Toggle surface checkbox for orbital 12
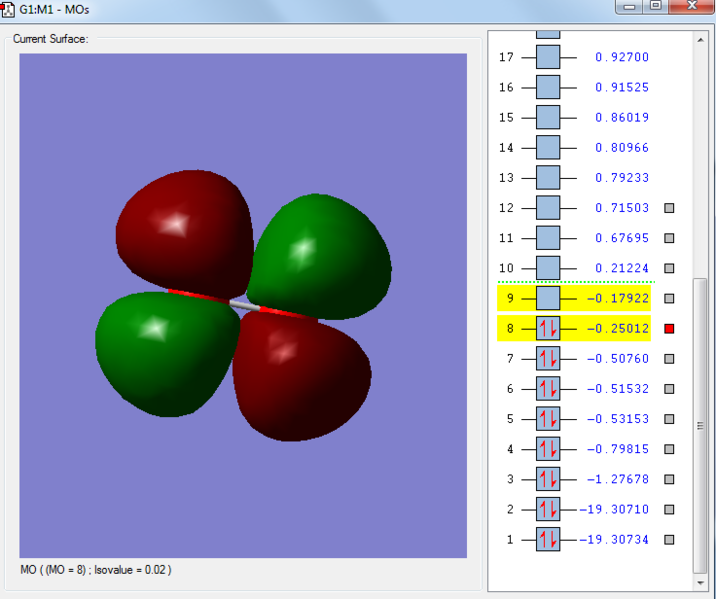This screenshot has width=716, height=599. [669, 208]
